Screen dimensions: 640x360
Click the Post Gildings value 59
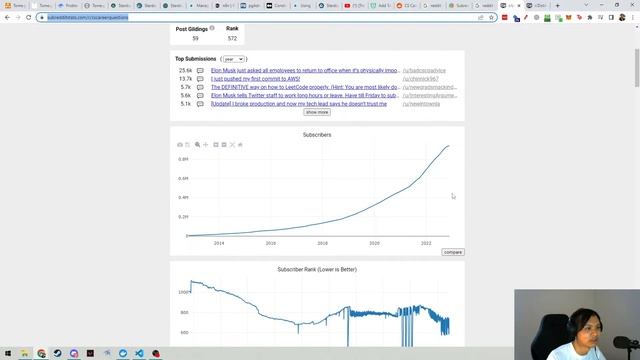pos(196,38)
